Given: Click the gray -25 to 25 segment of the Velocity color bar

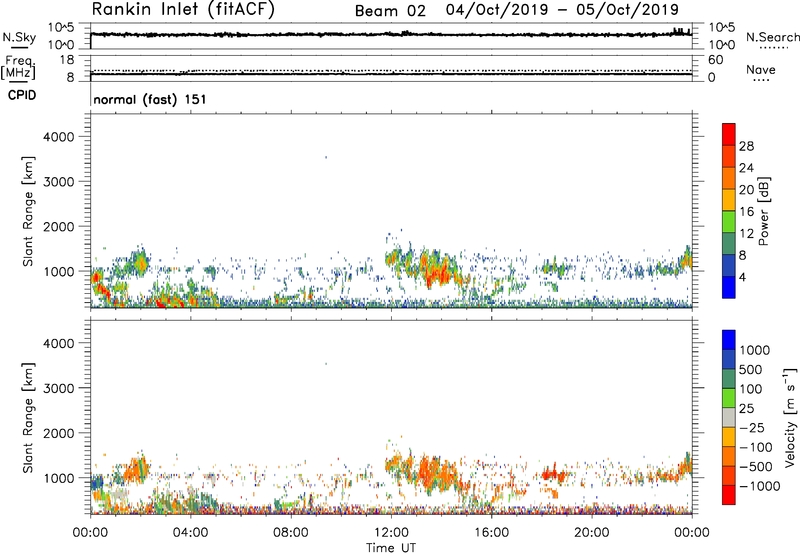Looking at the screenshot, I should pos(729,418).
